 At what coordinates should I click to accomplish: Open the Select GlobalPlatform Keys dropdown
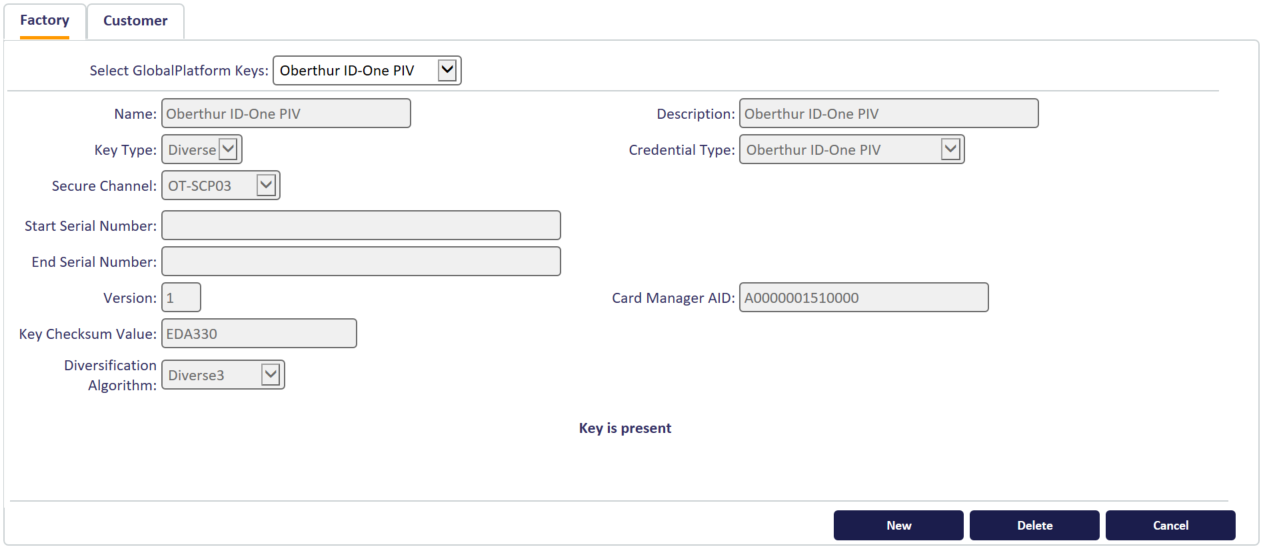coord(367,71)
